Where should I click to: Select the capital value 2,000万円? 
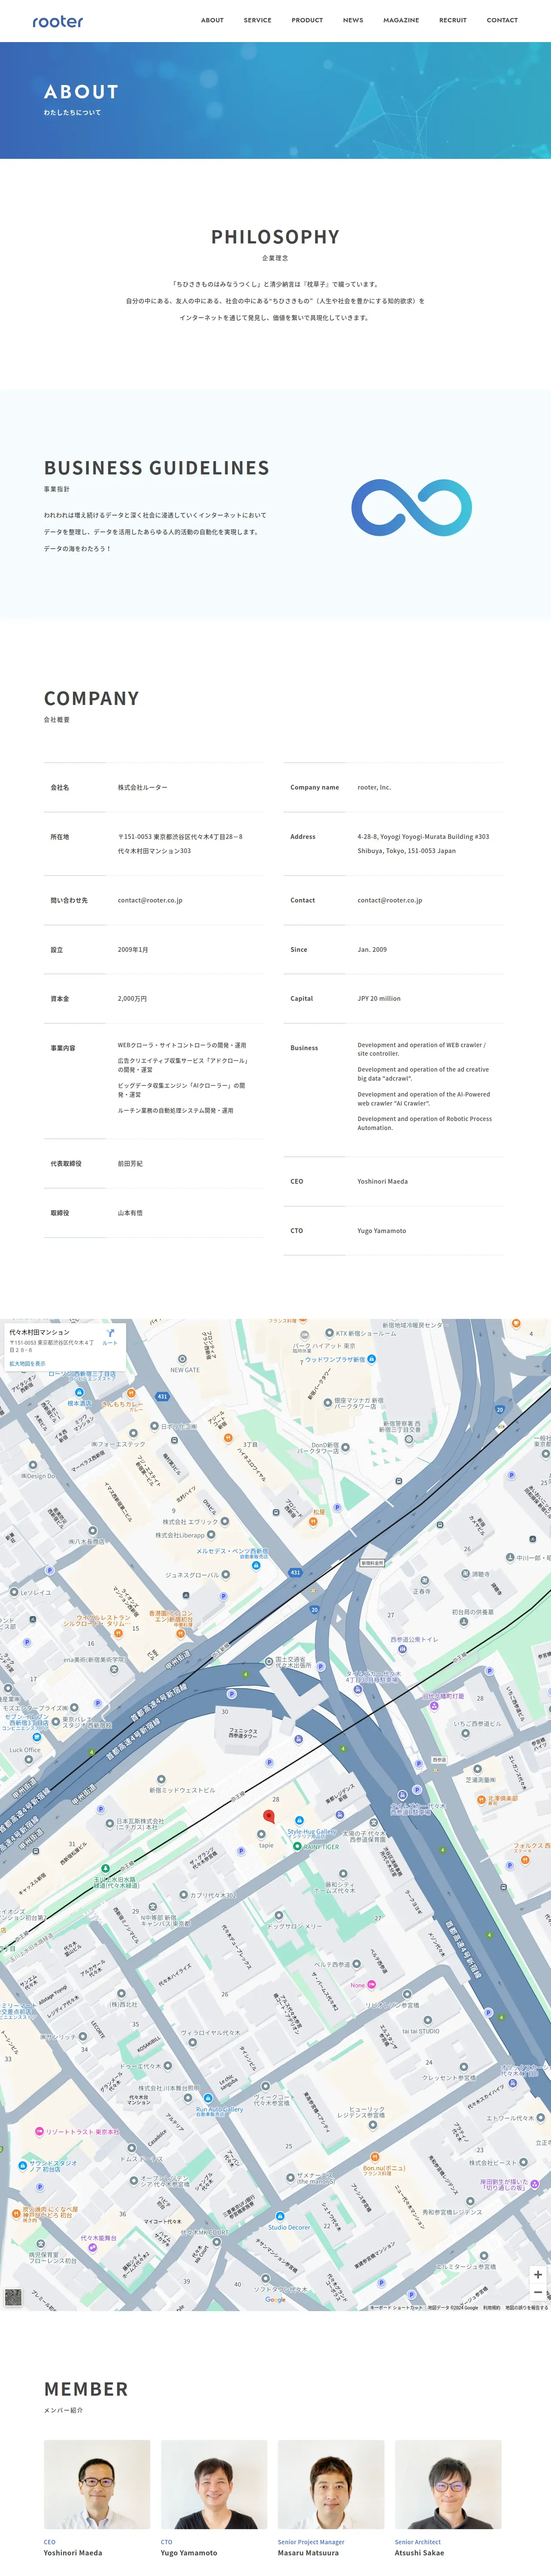coord(133,998)
